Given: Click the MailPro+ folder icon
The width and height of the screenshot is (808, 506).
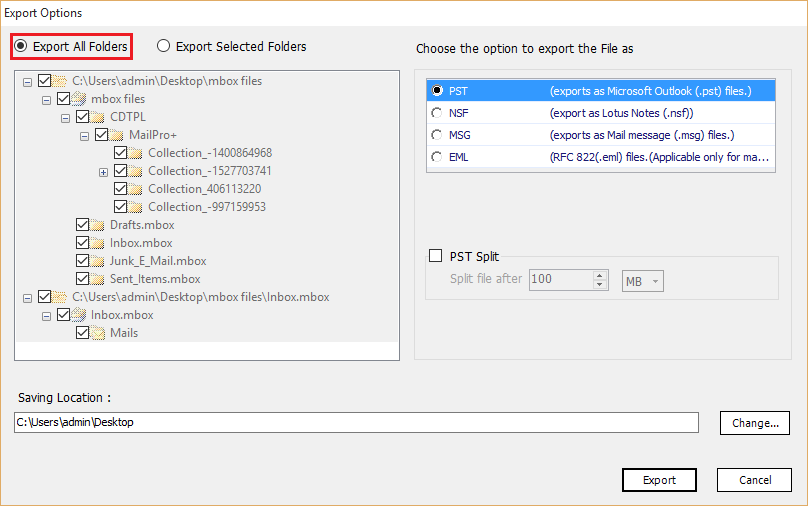Looking at the screenshot, I should click(x=117, y=135).
